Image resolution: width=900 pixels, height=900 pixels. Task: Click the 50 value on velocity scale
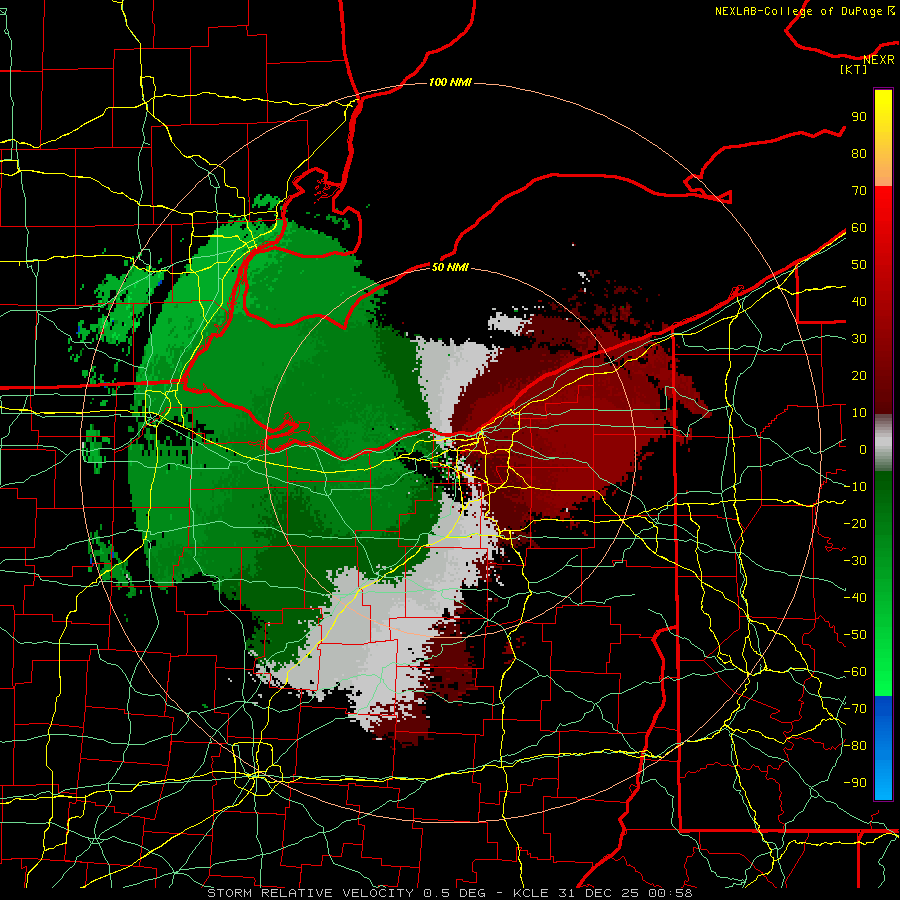pos(859,265)
